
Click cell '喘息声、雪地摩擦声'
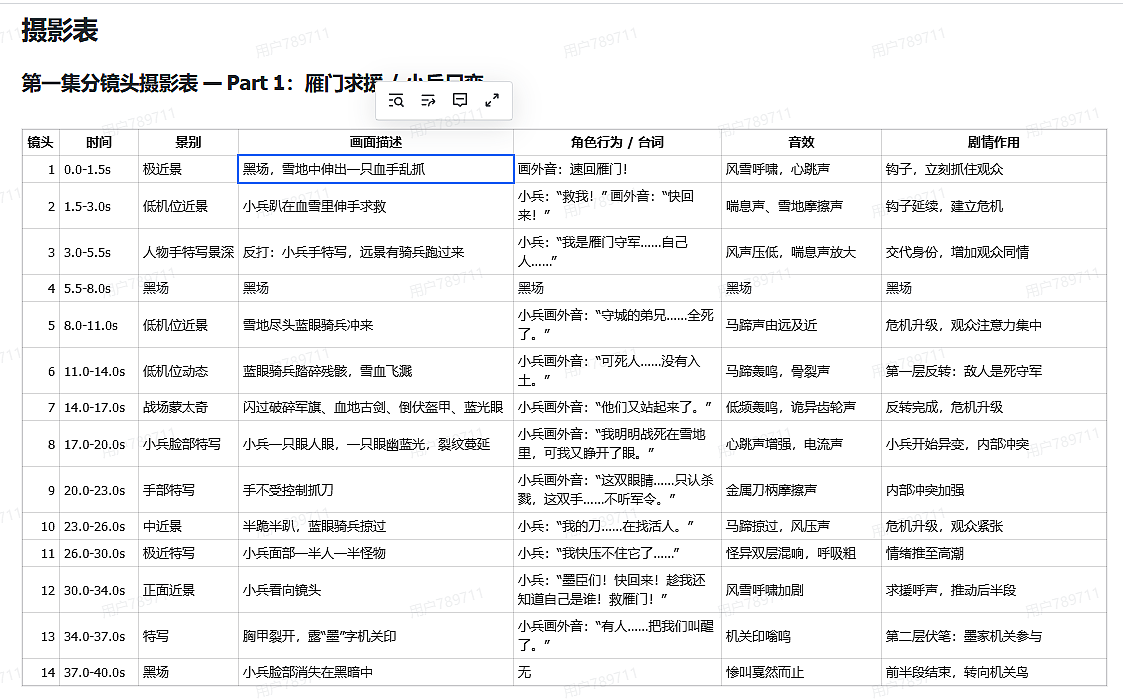801,206
